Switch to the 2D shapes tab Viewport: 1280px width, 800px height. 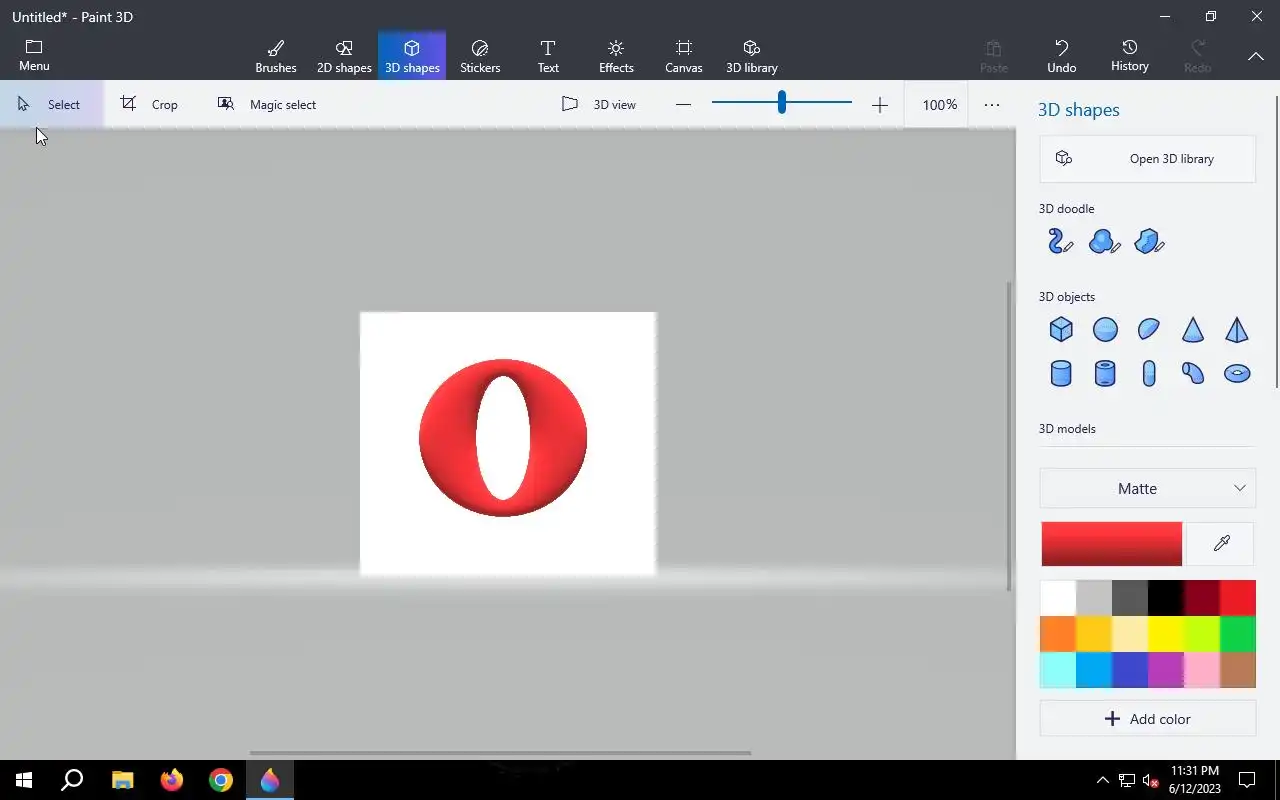[344, 56]
